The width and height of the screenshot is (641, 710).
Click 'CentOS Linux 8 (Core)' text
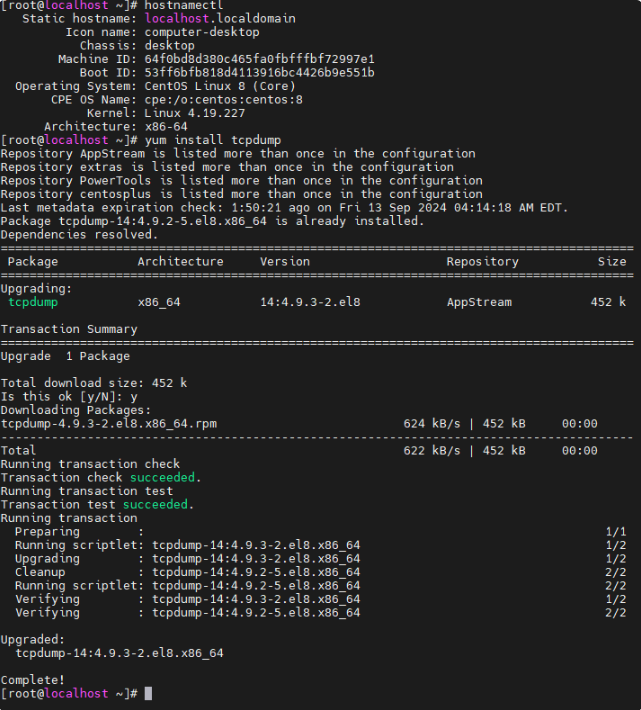[x=220, y=86]
